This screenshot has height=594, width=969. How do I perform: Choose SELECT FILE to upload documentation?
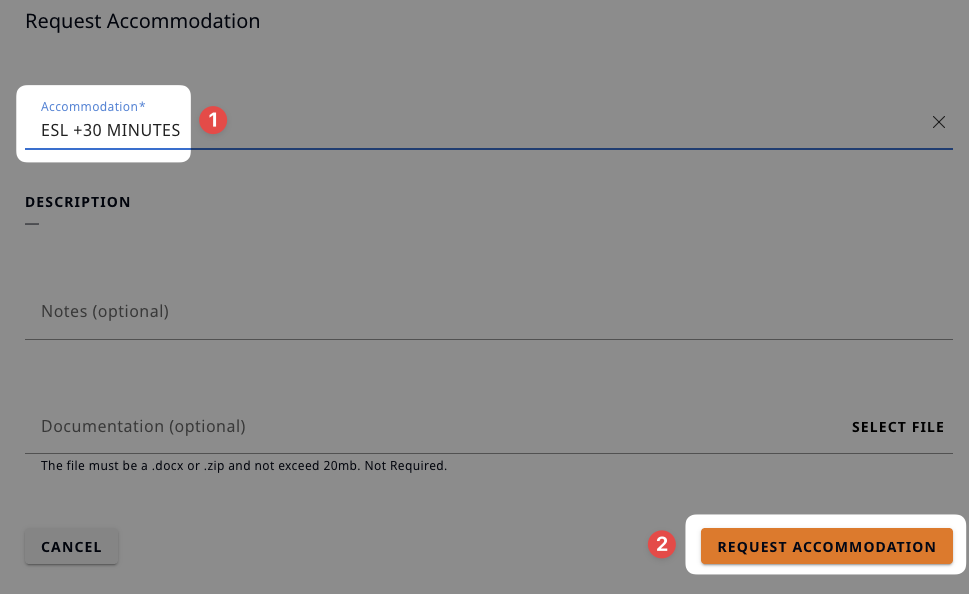(897, 427)
